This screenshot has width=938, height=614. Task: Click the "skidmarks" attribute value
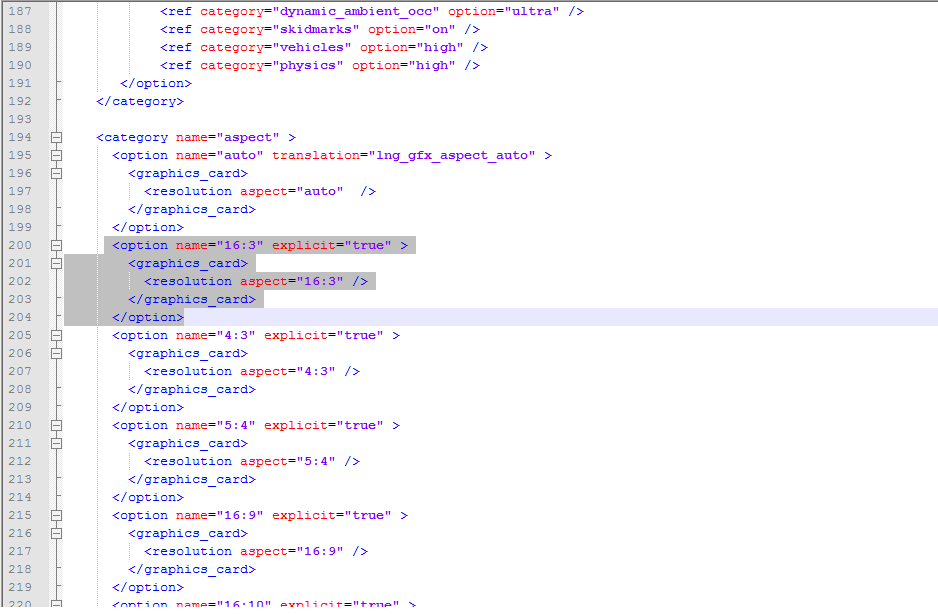tap(316, 29)
